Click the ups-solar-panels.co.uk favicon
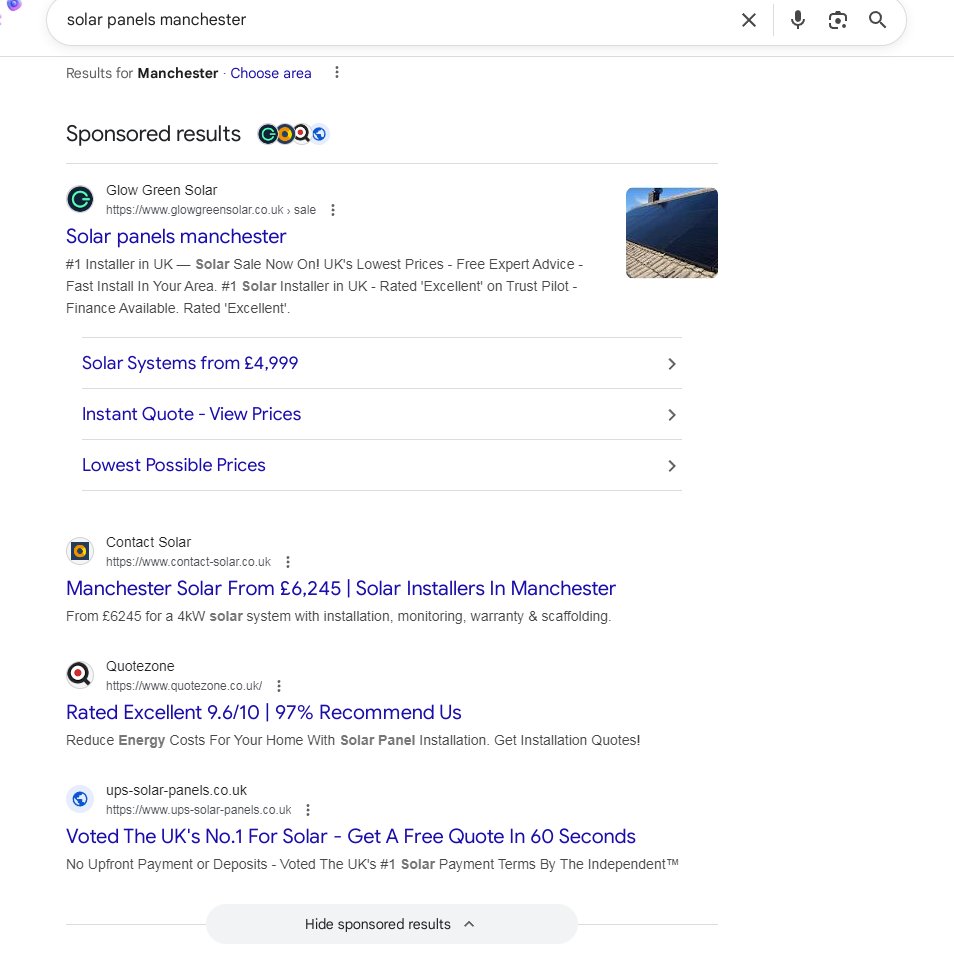The height and width of the screenshot is (956, 954). [80, 798]
